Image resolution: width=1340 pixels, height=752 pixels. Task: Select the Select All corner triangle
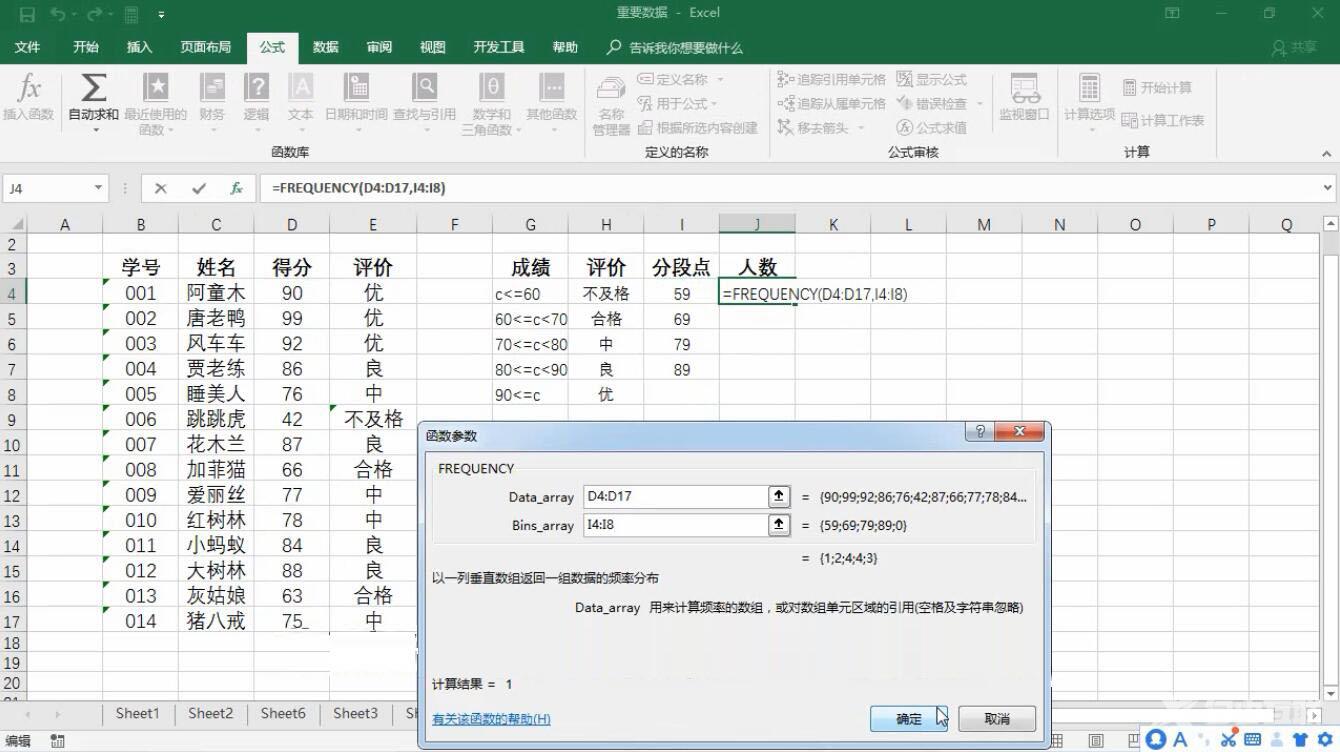(x=15, y=224)
